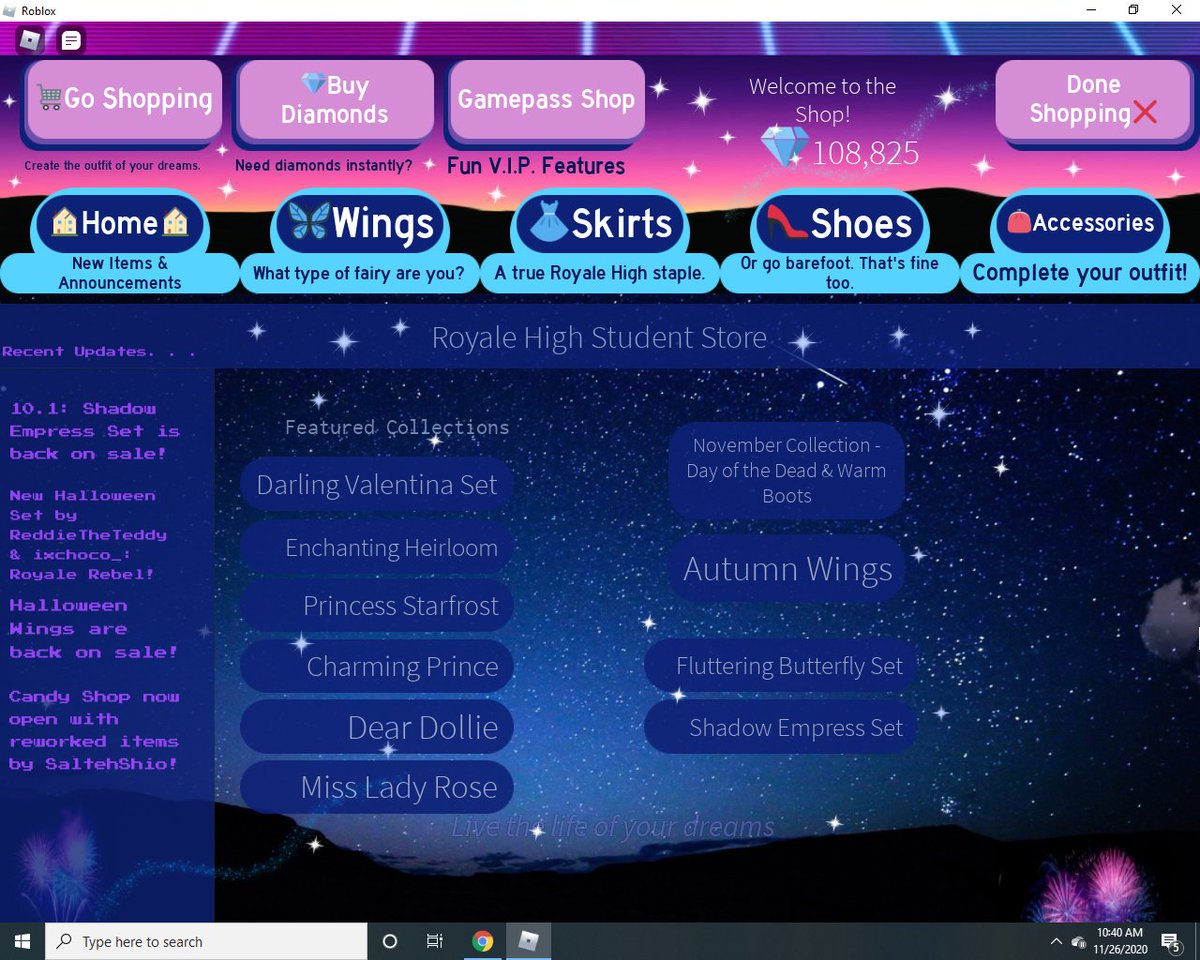Click the diamond currency icon
The image size is (1200, 960).
coord(785,148)
